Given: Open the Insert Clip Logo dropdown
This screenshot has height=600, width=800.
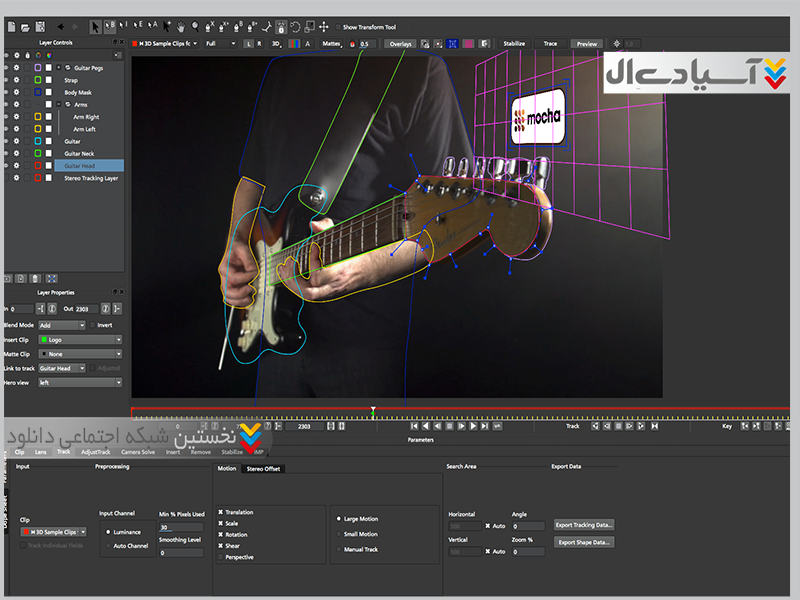Looking at the screenshot, I should point(79,339).
